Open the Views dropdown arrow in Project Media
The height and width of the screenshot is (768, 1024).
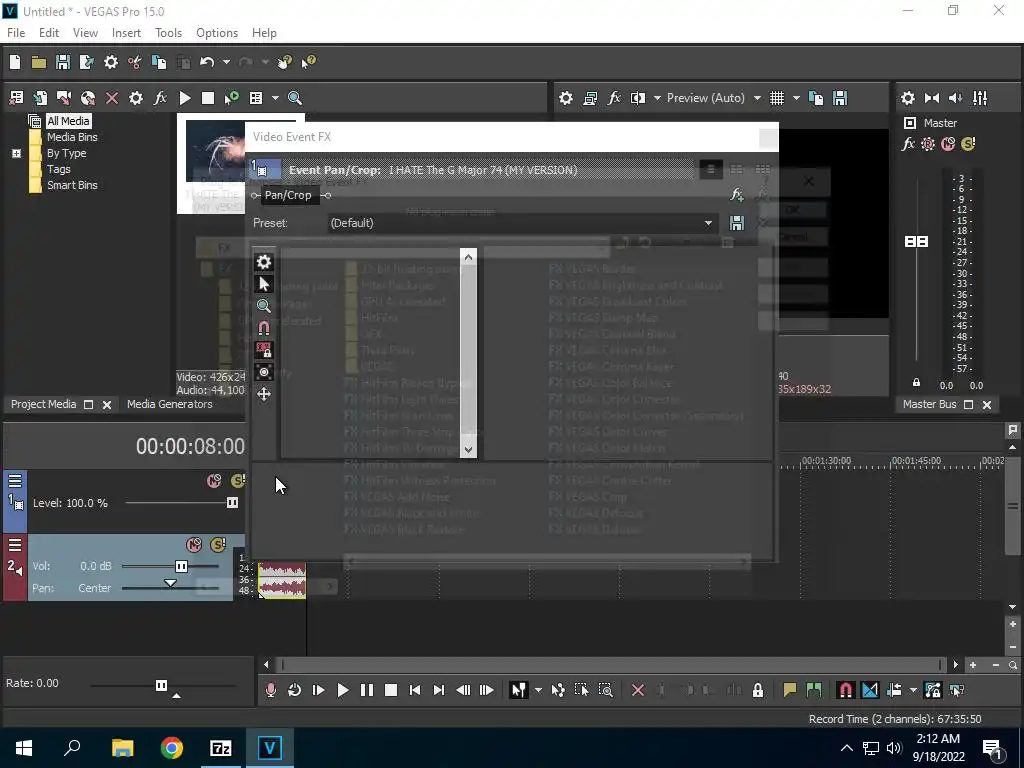(275, 98)
